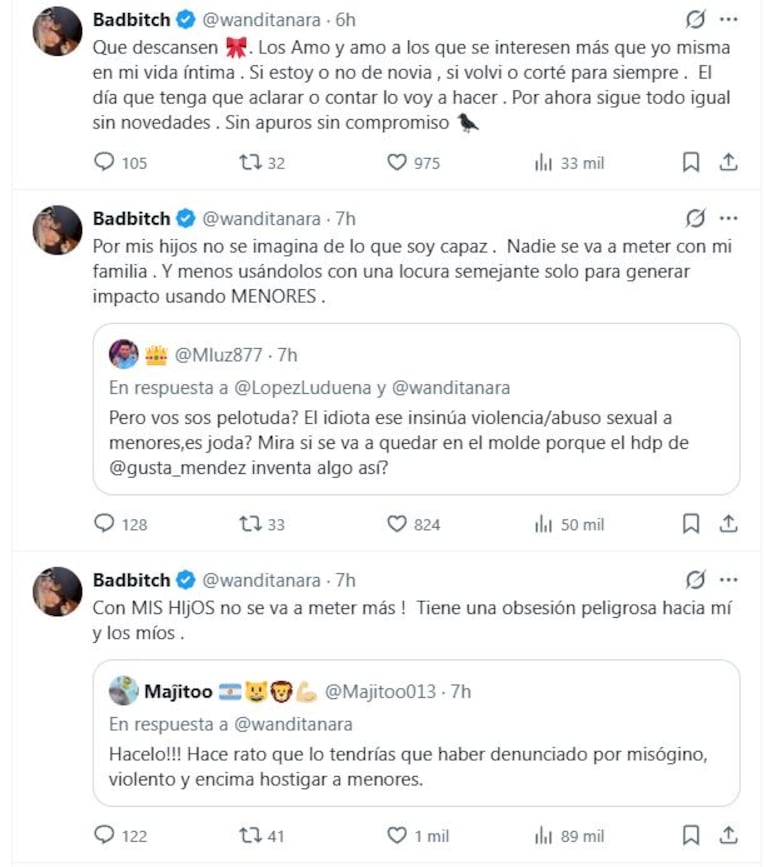
Task: View analytics for 50 mil views tweet
Action: (x=545, y=524)
